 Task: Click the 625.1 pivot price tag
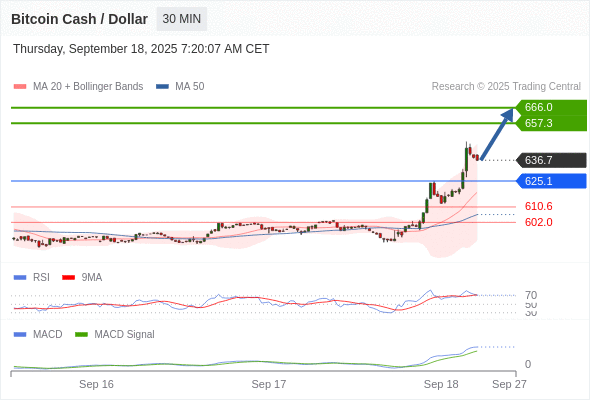(551, 181)
